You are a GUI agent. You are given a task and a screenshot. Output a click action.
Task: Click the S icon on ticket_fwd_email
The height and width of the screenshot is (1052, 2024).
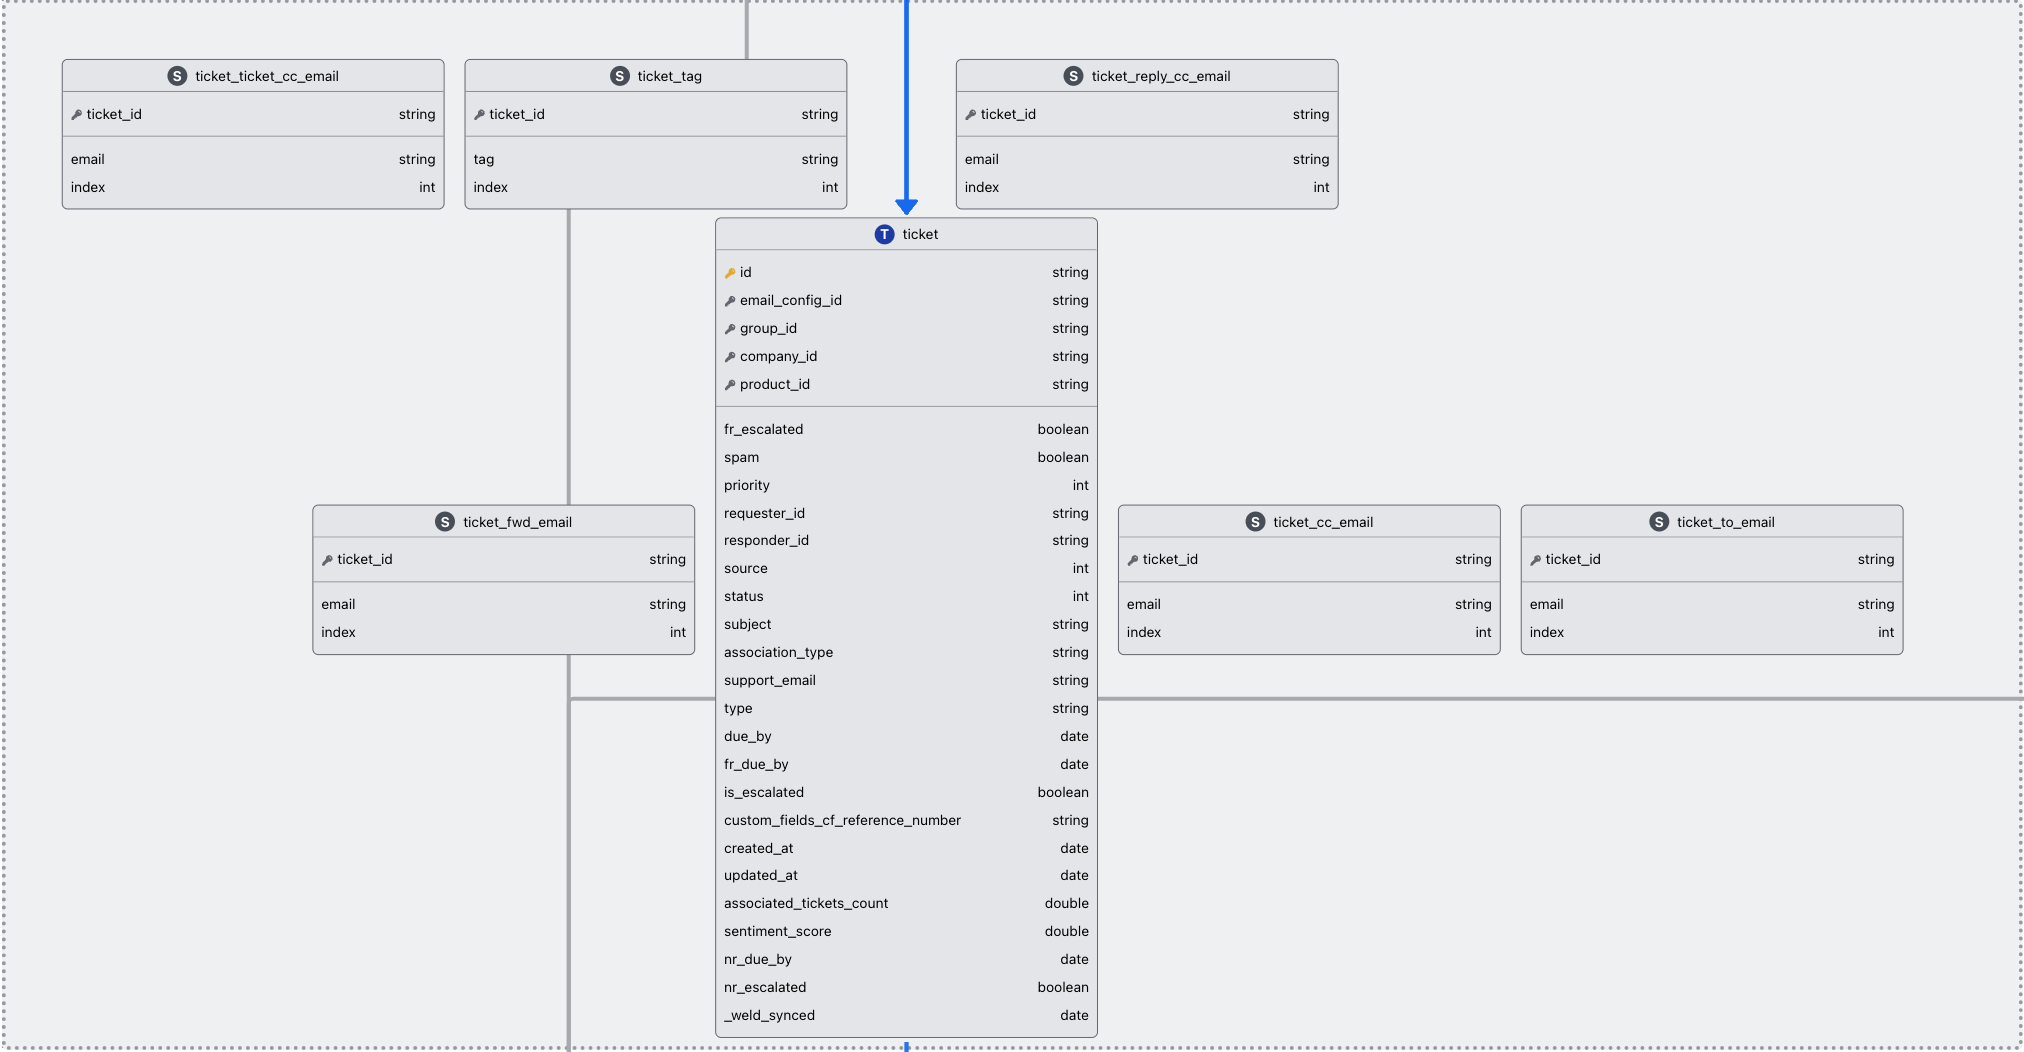(x=445, y=522)
